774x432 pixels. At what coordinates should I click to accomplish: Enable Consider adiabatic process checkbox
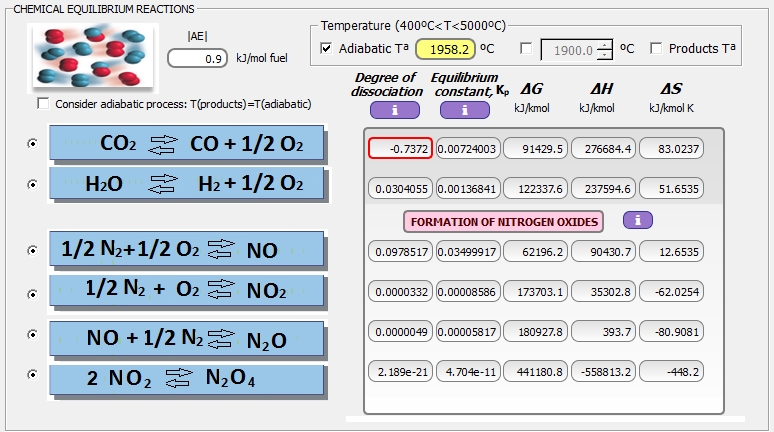tap(42, 103)
